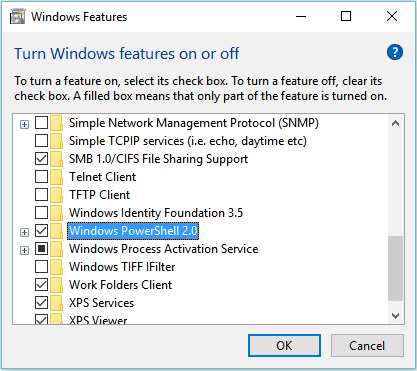
Task: Select Work Folders Client label
Action: 120,285
